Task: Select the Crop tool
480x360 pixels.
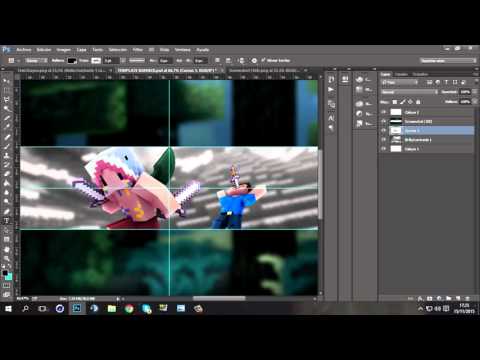Action: point(6,118)
